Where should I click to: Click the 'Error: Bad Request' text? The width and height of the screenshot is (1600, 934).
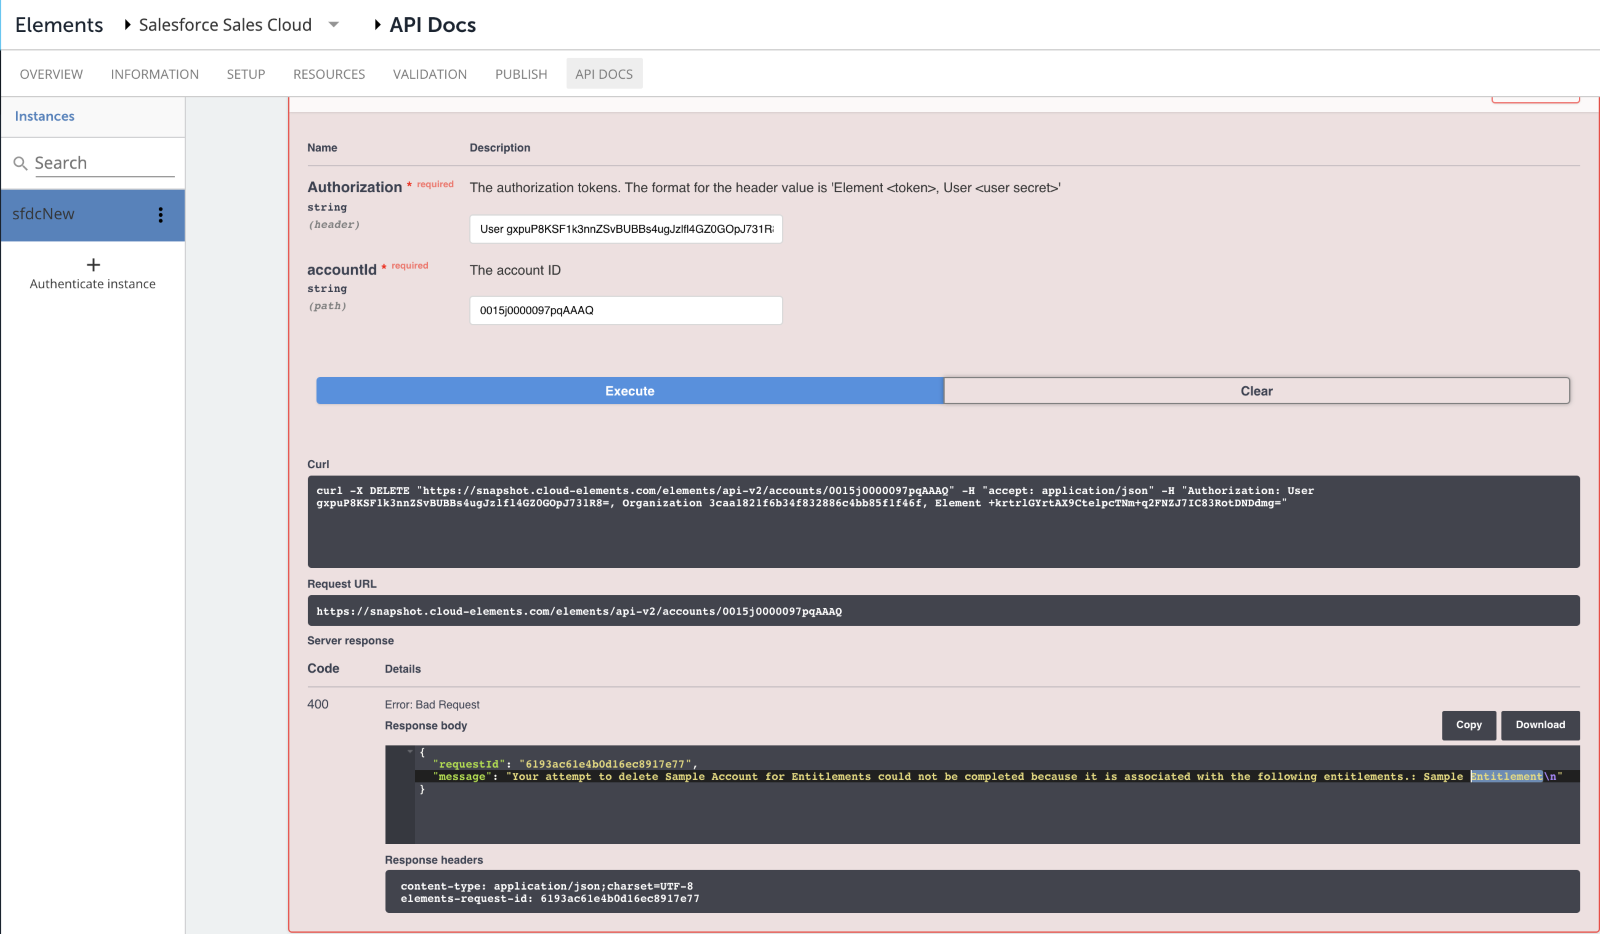(x=432, y=705)
